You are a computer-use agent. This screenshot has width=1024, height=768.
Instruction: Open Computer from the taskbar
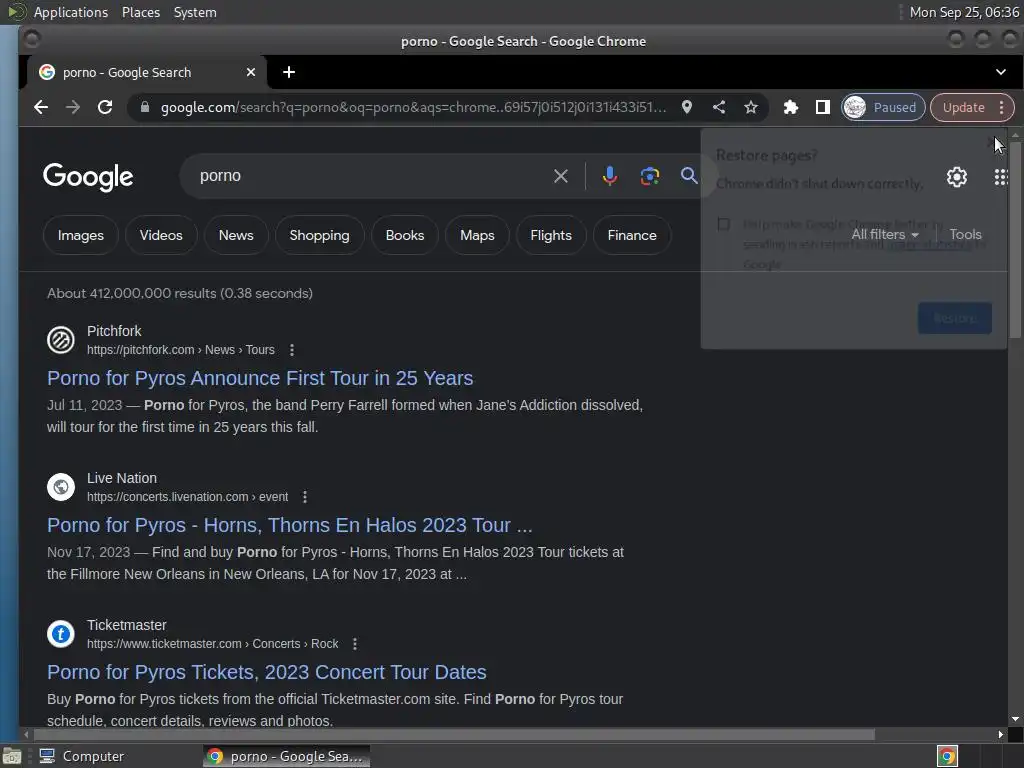pyautogui.click(x=82, y=756)
